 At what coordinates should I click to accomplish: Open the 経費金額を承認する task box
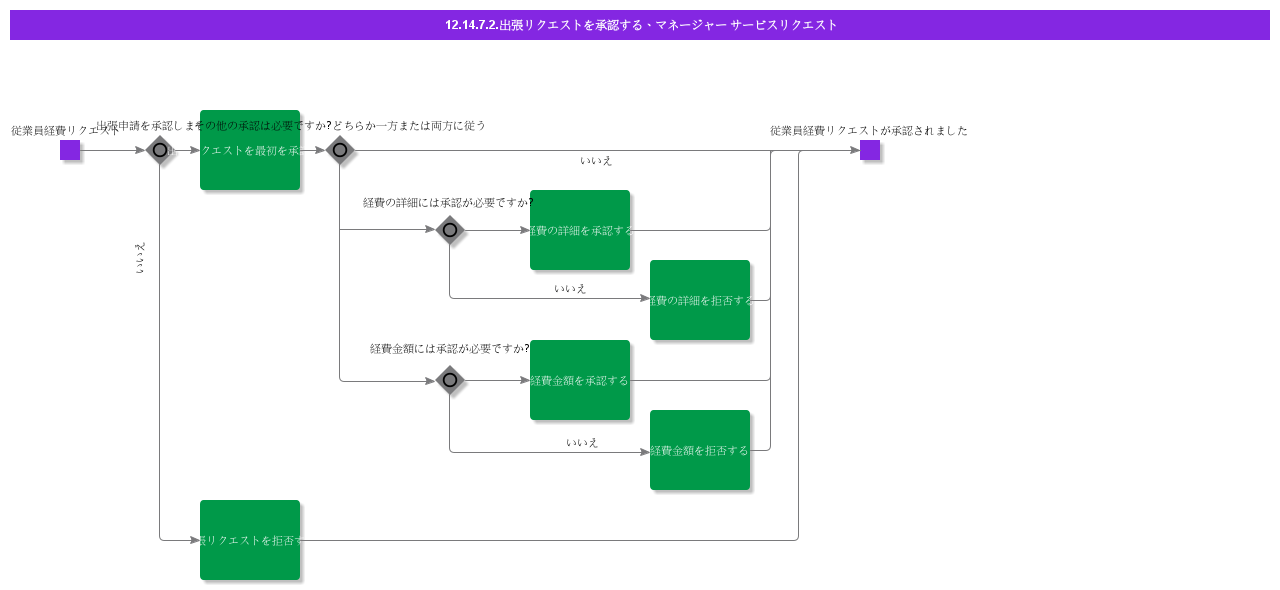(580, 380)
